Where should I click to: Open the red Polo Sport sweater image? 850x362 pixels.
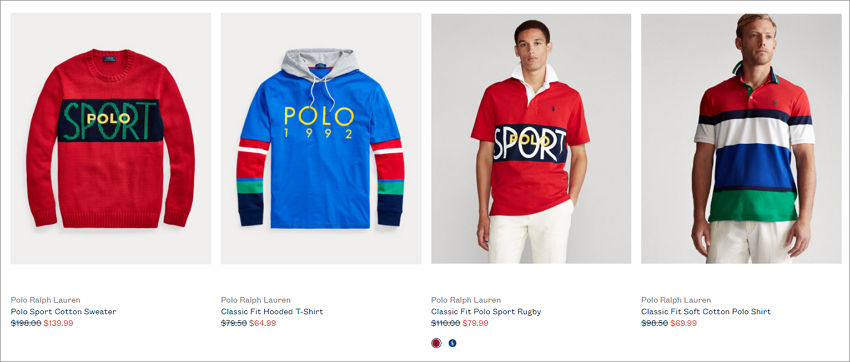pyautogui.click(x=111, y=139)
